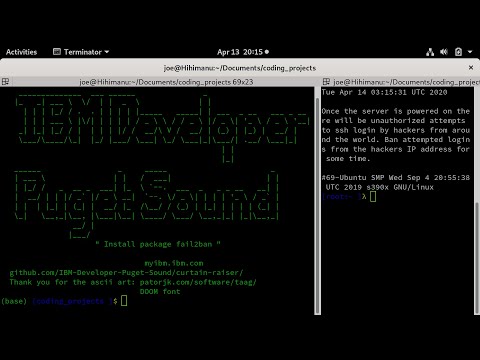Click the Terminator app icon in top bar
This screenshot has width=480, height=360.
pyautogui.click(x=57, y=52)
